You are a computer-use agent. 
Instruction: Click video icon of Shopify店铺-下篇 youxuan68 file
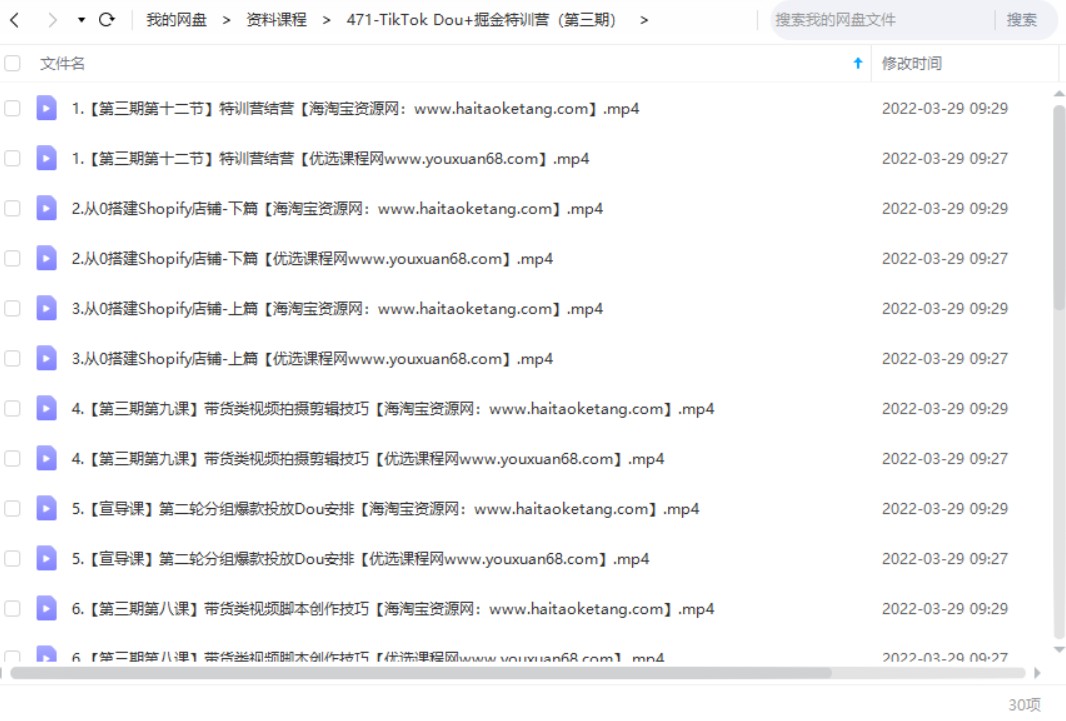[x=46, y=258]
